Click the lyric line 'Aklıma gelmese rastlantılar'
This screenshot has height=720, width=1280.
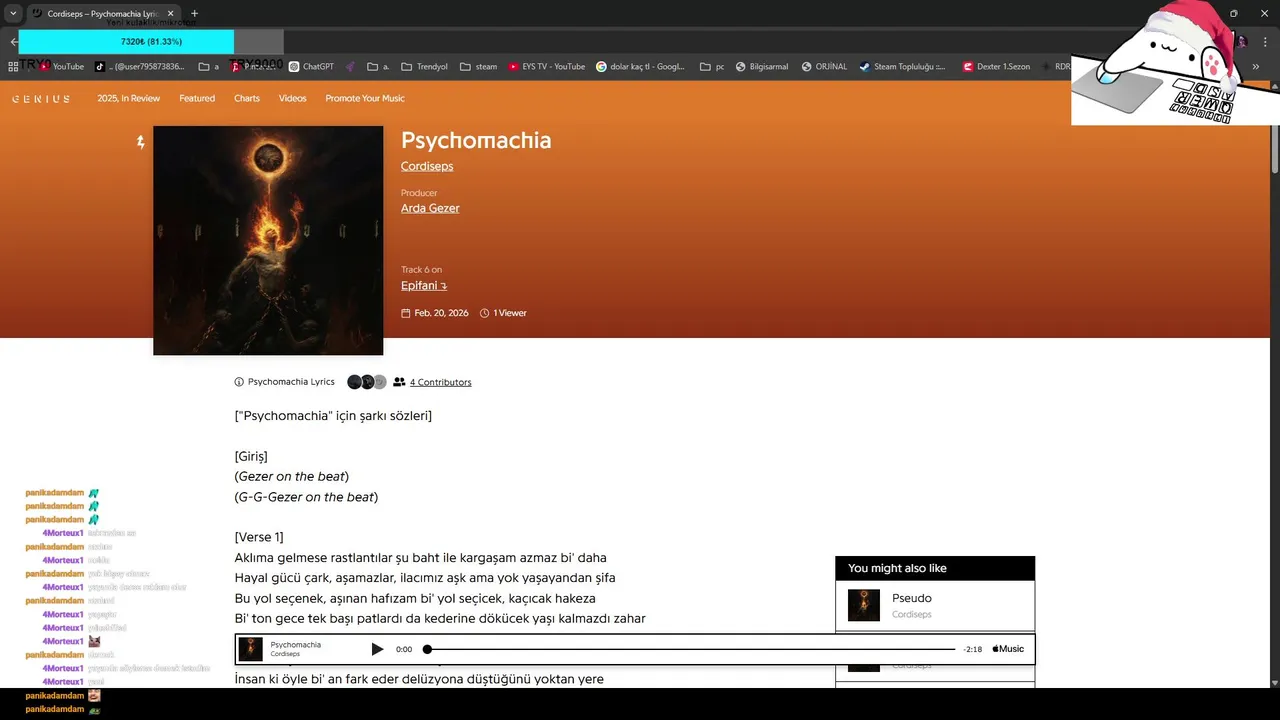[x=421, y=558]
